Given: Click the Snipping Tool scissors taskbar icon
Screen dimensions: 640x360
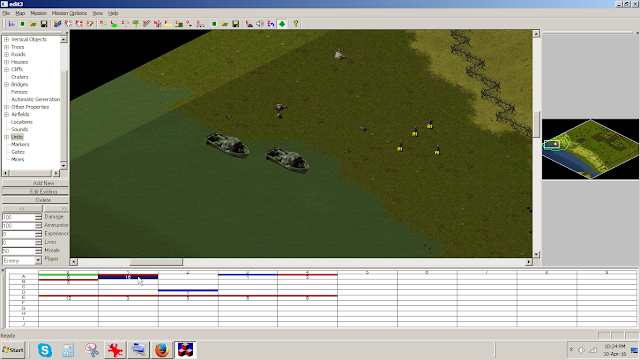Looking at the screenshot, I should 92,350.
